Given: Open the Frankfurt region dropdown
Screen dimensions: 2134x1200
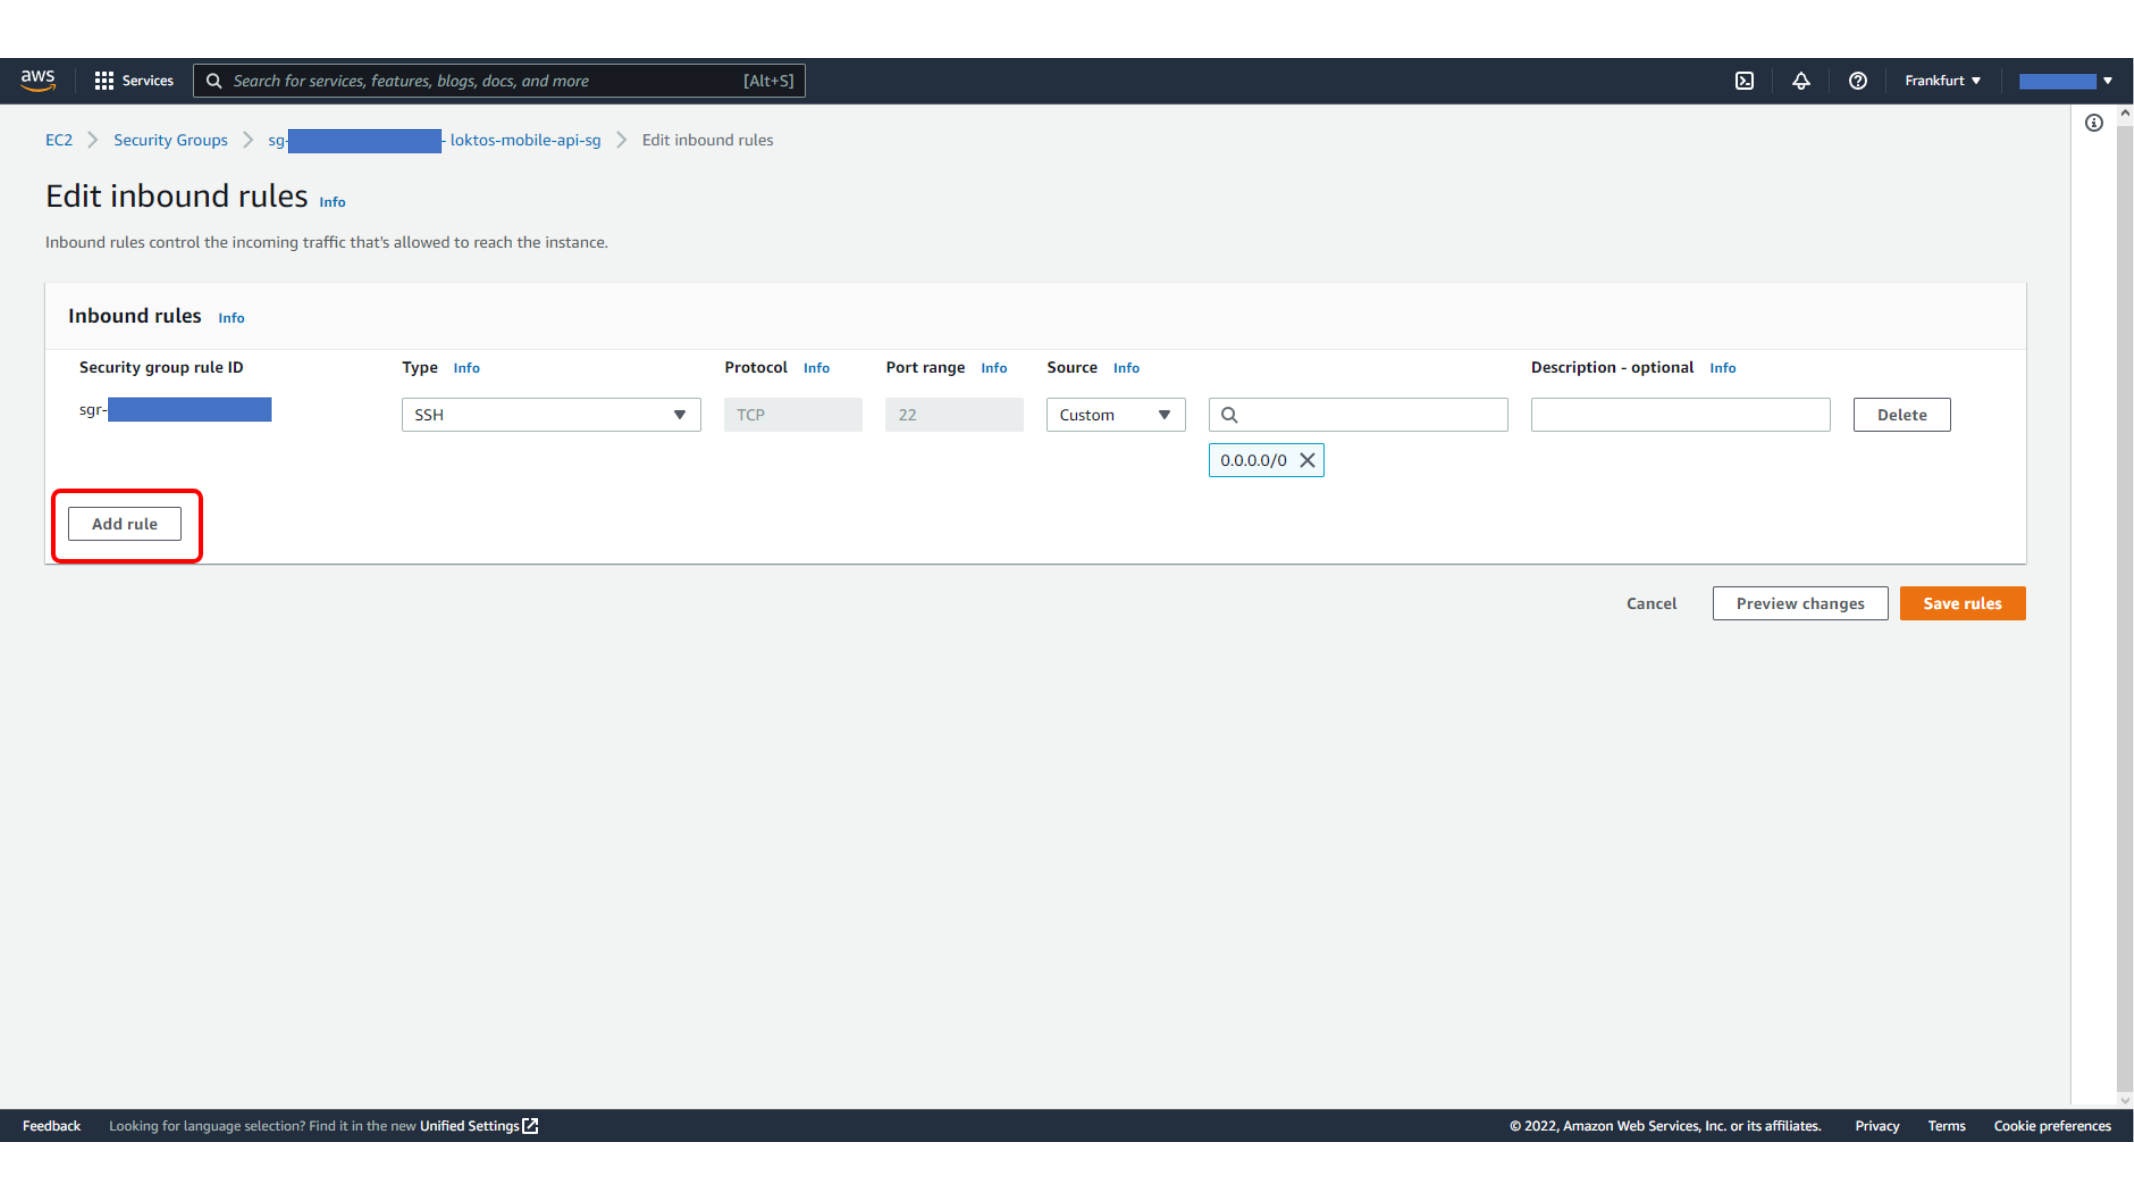Looking at the screenshot, I should (1942, 81).
